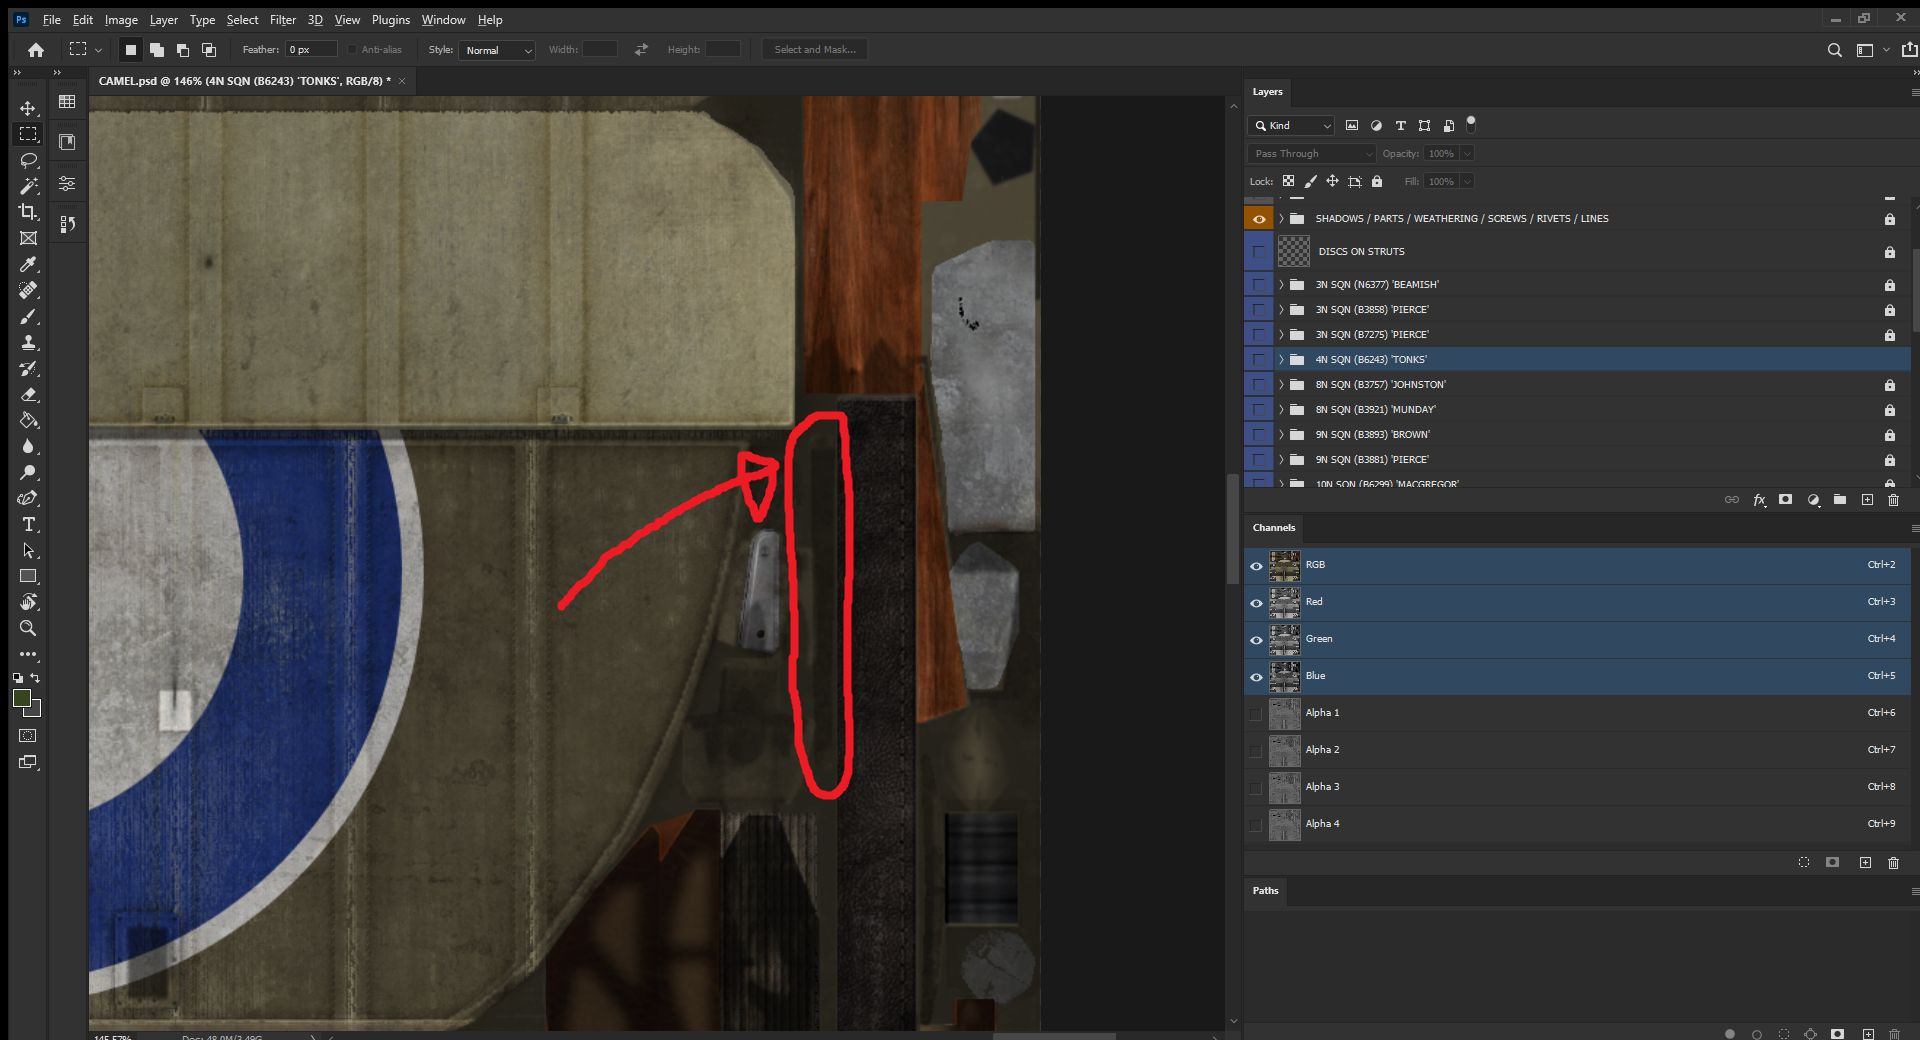Select the 8N SQN (B3757) 'JOHNSTON' layer group
Screen dimensions: 1920x1040
coord(1380,385)
